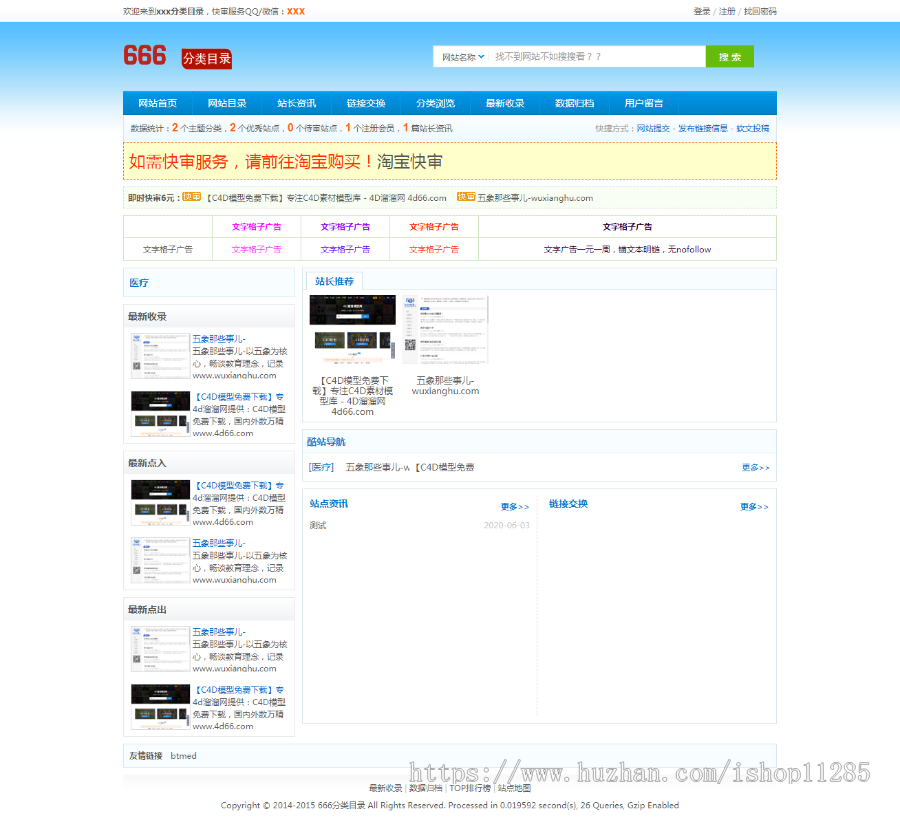Screen dimensions: 900x820
Task: Click the wuxianghu site thumbnail in 站长推荐
Action: 445,329
